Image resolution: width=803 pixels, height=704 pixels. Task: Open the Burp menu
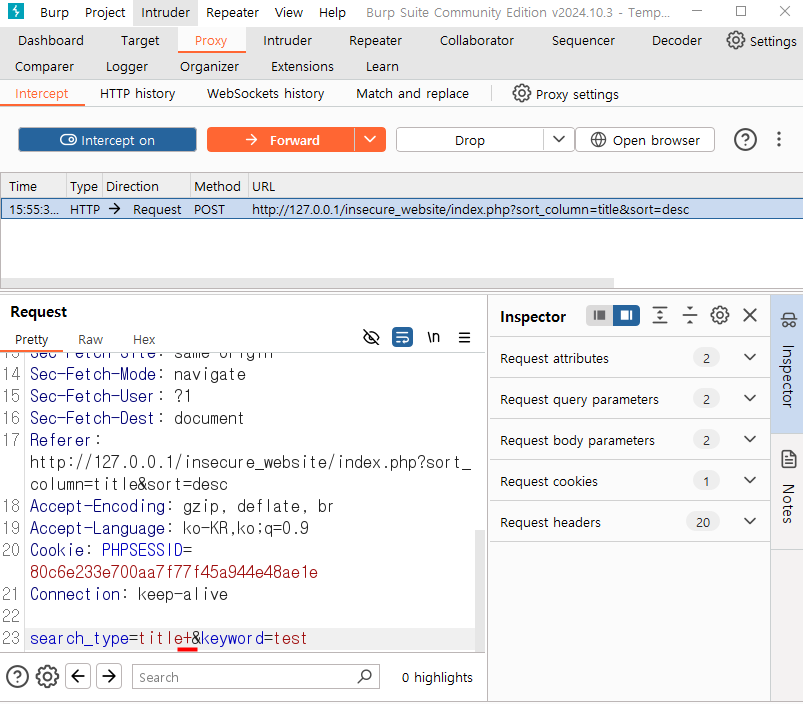click(x=54, y=13)
